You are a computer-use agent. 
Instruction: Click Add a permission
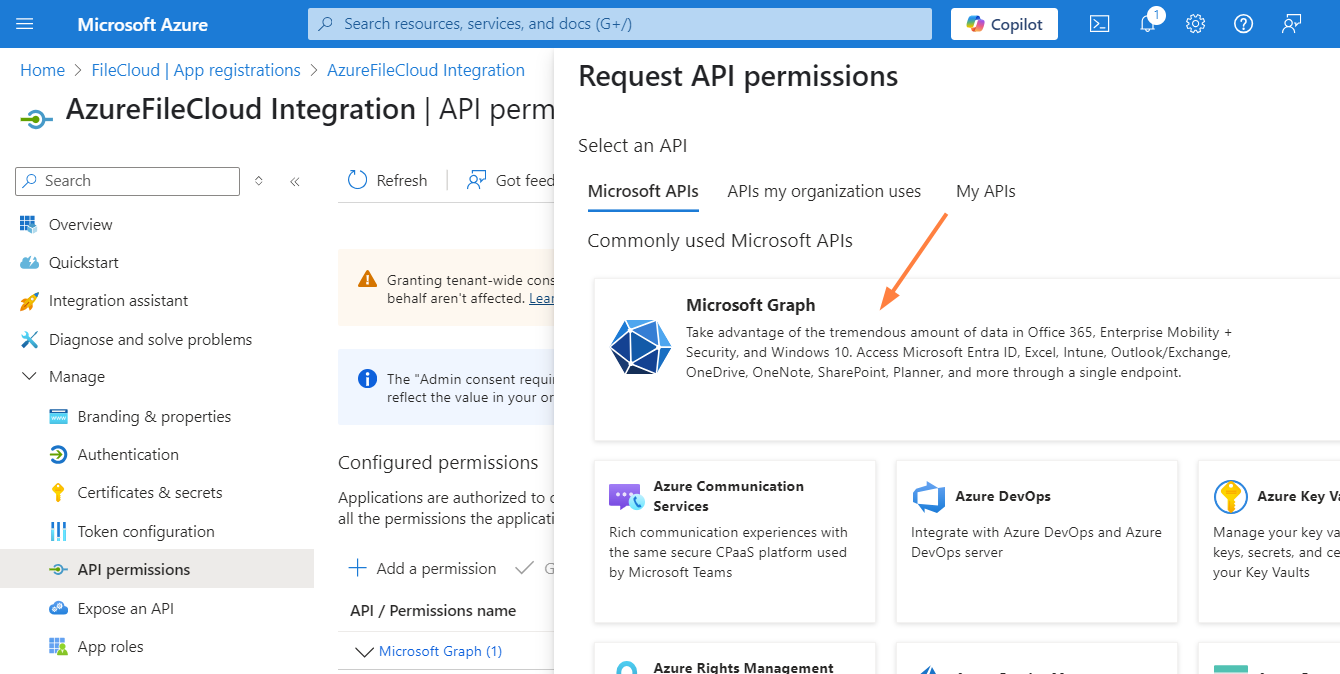click(x=422, y=569)
